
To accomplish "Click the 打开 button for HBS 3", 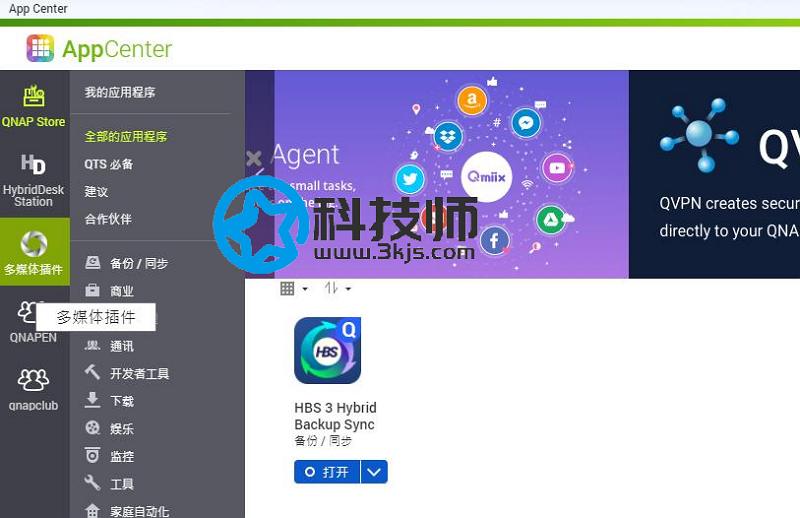I will coord(327,472).
